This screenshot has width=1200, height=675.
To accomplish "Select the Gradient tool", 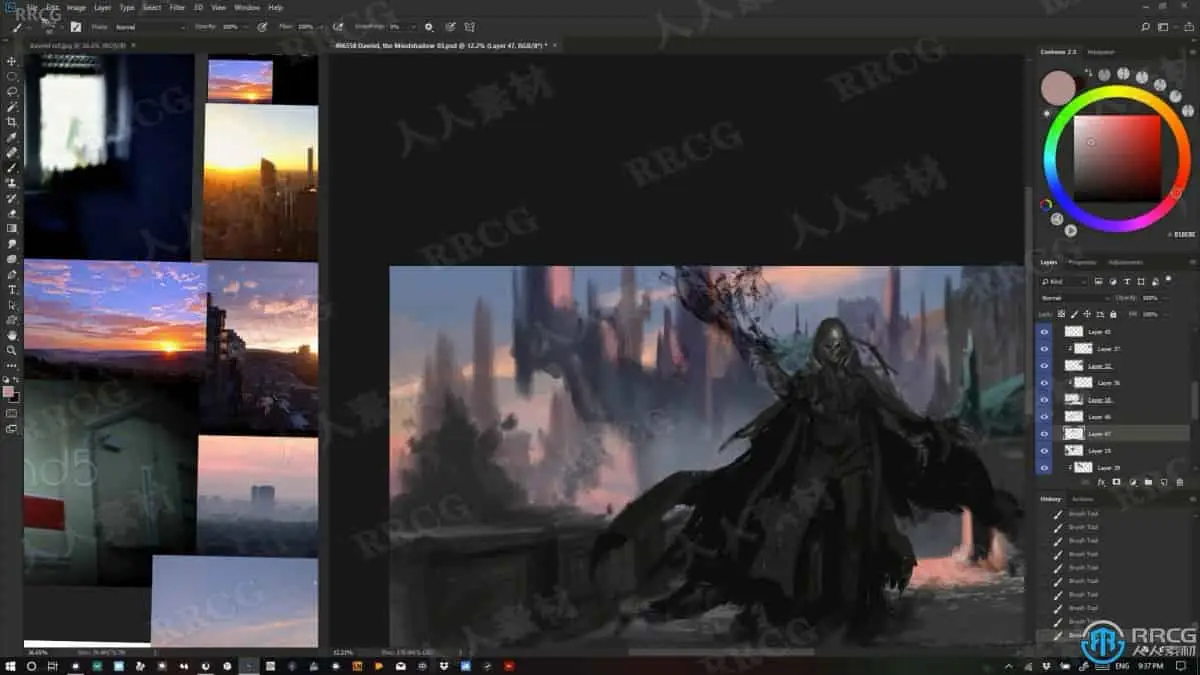I will [x=12, y=228].
